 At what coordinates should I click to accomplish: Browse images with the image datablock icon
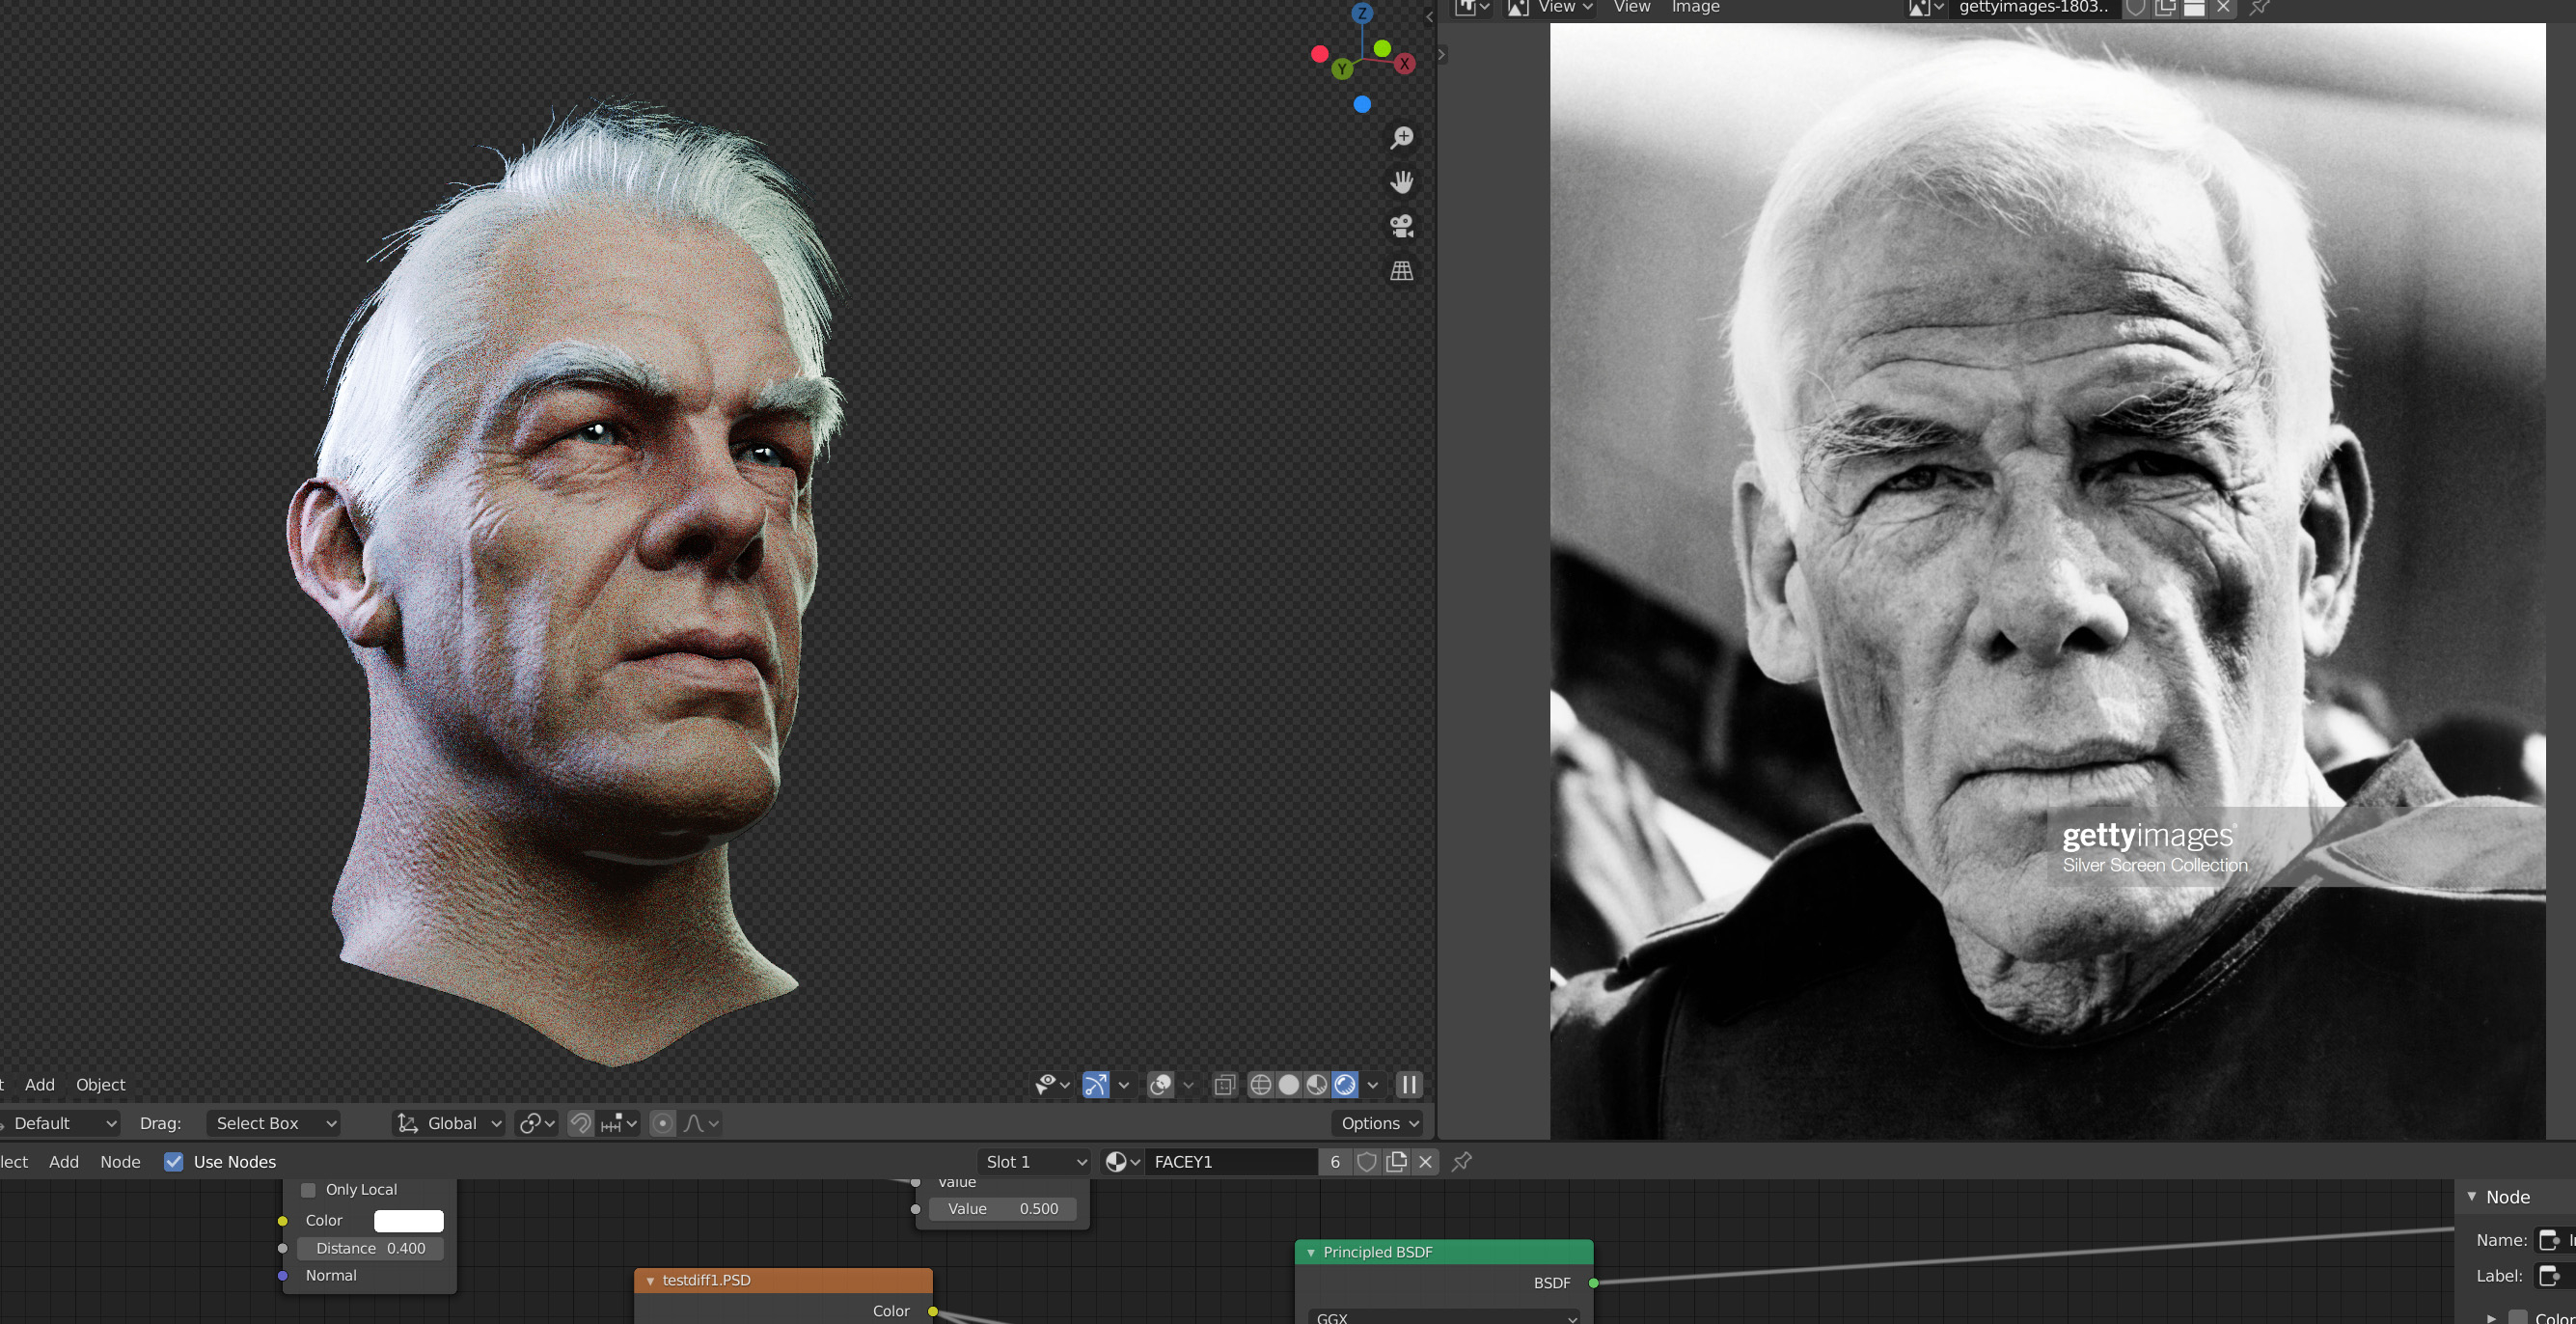[1926, 8]
